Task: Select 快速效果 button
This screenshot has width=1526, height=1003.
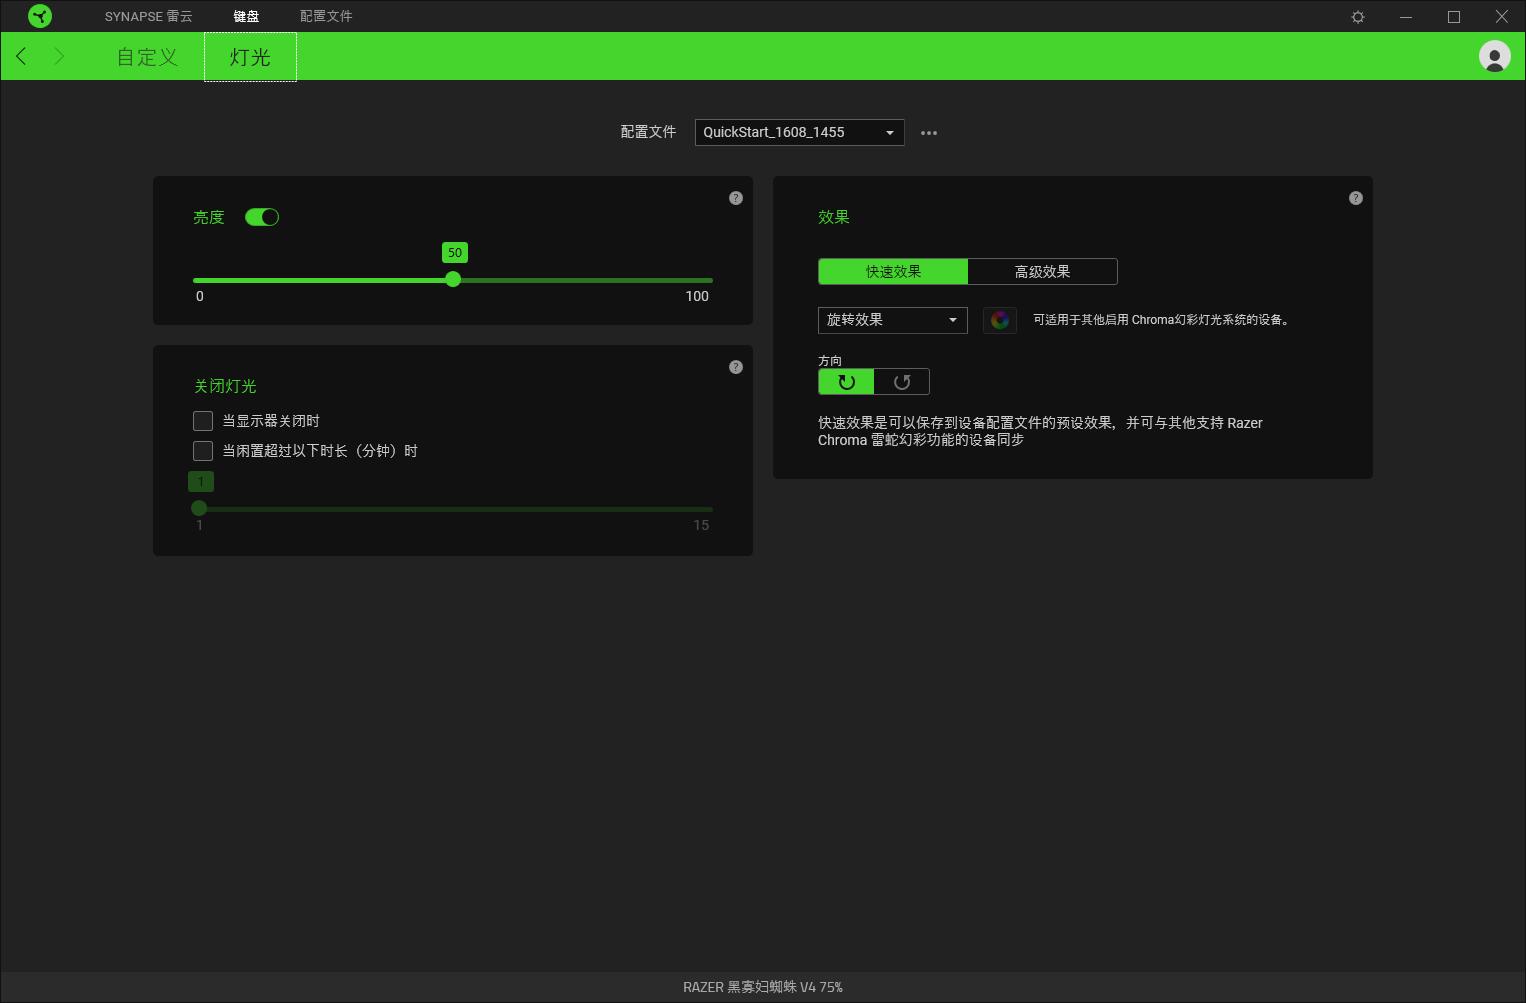Action: pos(893,272)
